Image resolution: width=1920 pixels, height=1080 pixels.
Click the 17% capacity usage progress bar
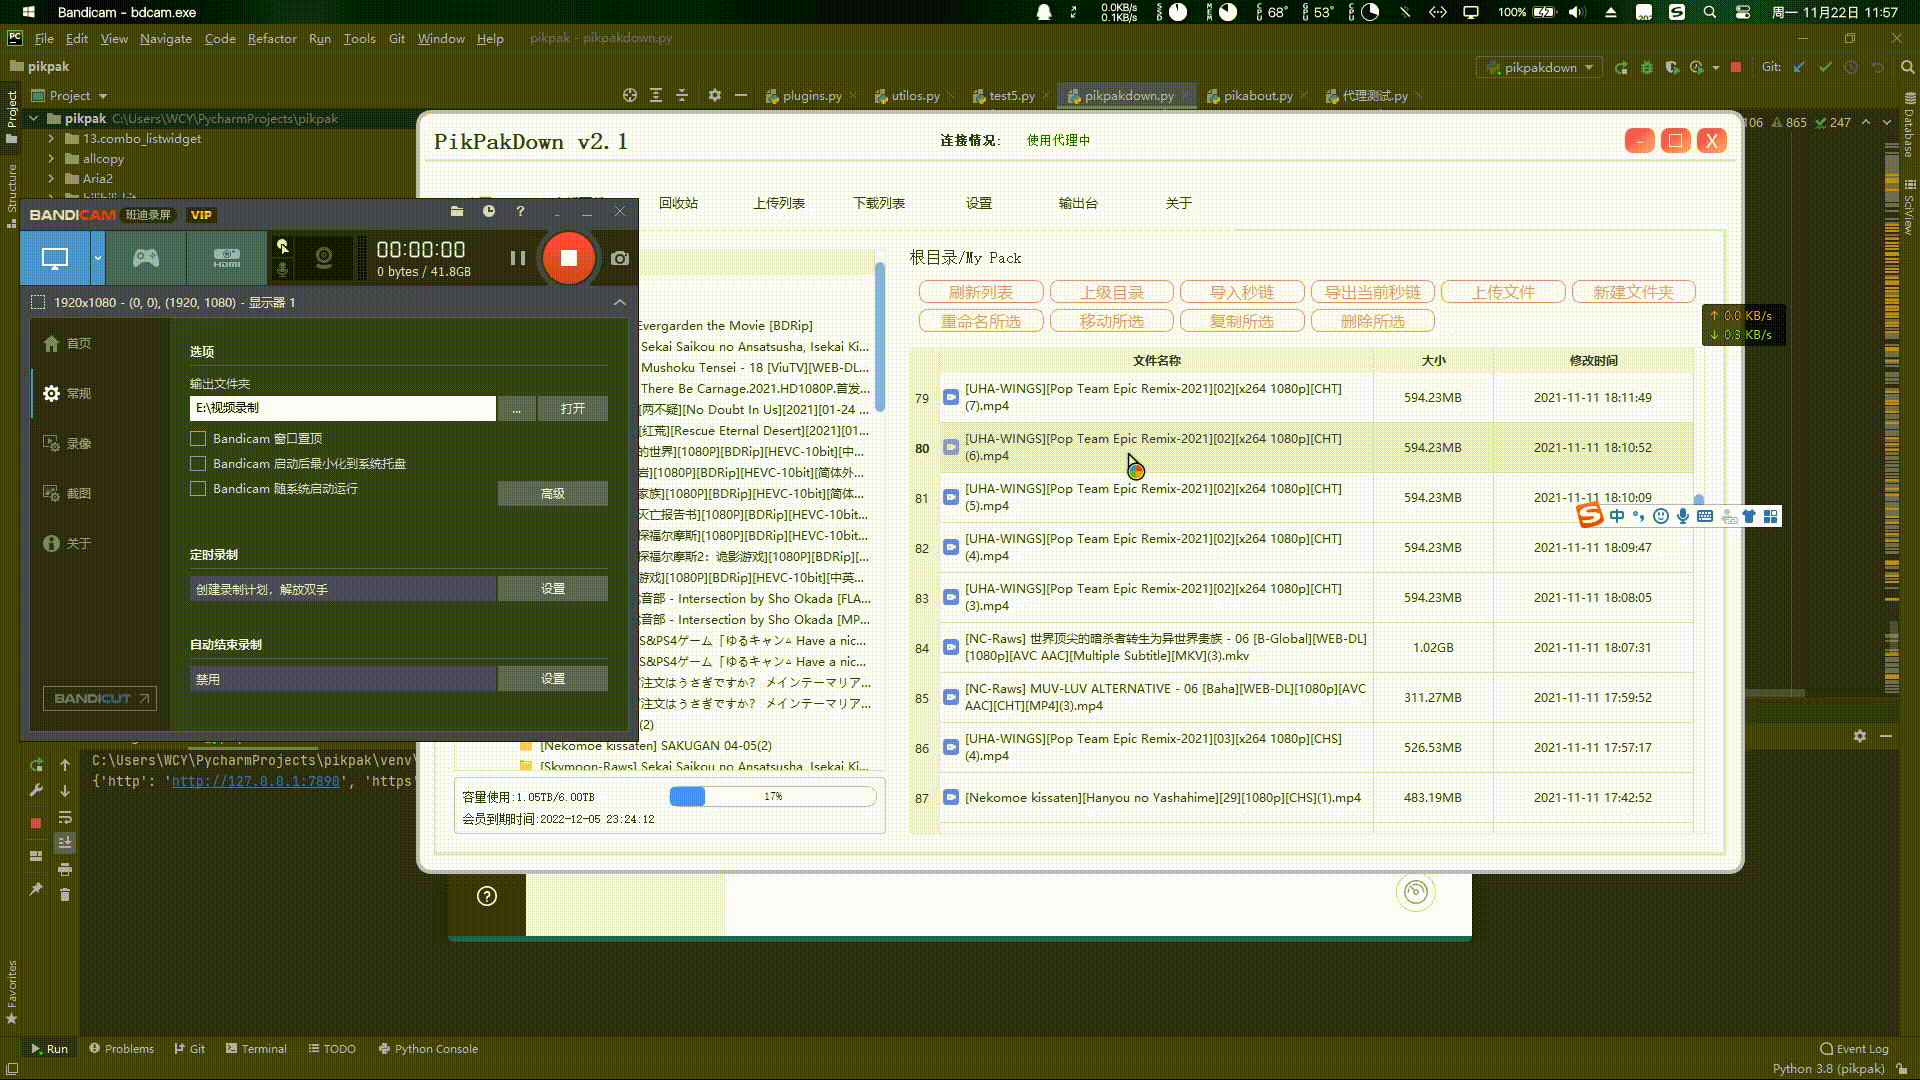tap(773, 796)
